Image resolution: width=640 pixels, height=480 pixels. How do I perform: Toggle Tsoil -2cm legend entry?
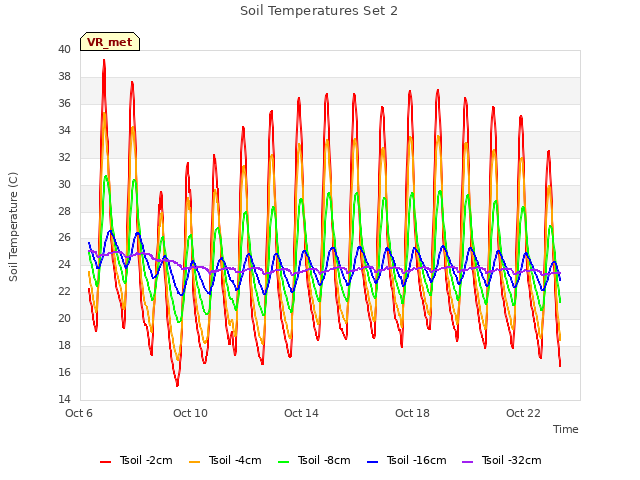click(x=136, y=460)
